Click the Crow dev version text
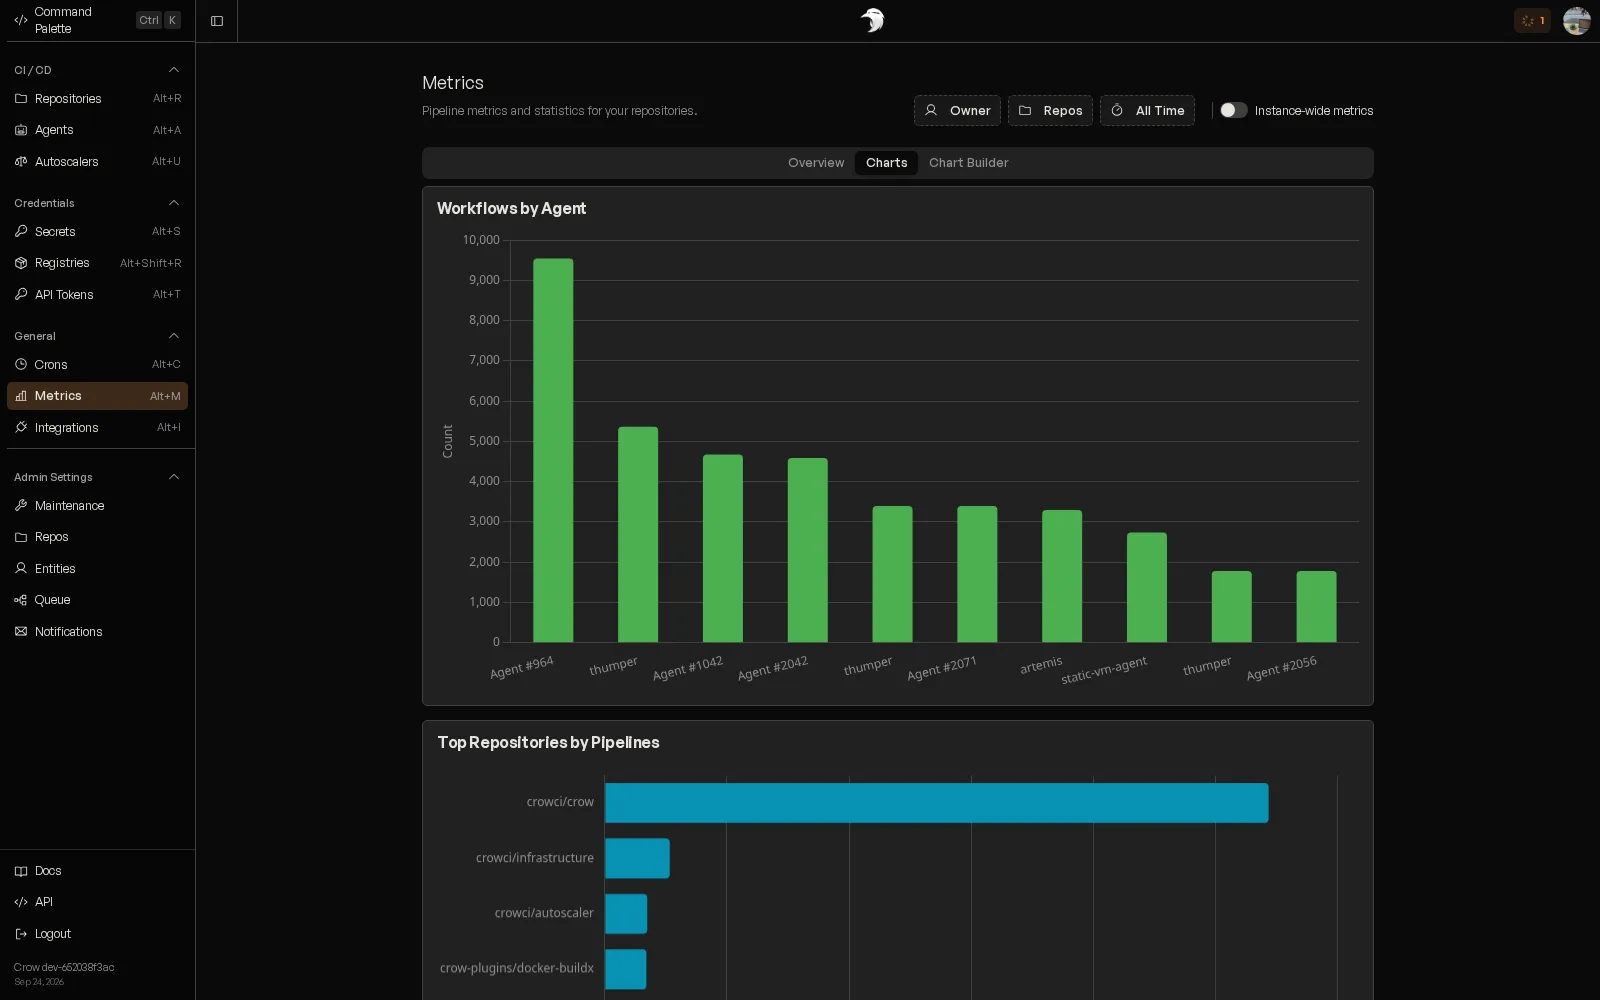Screen dimensions: 1600x1000 tap(64, 967)
